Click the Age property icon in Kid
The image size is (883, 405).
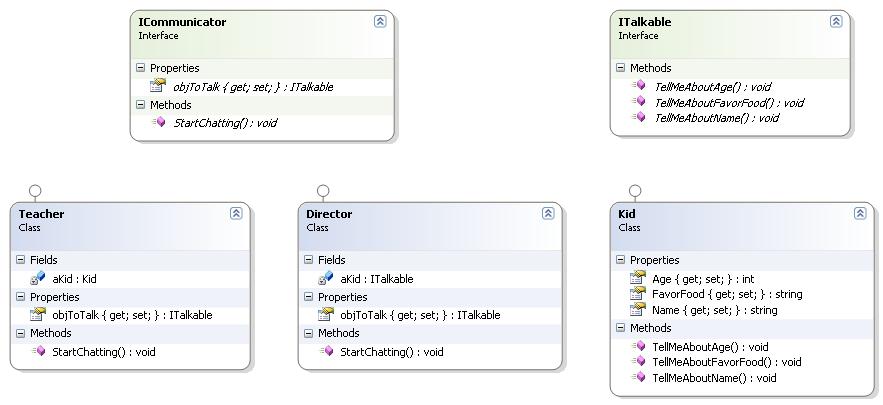(x=638, y=278)
